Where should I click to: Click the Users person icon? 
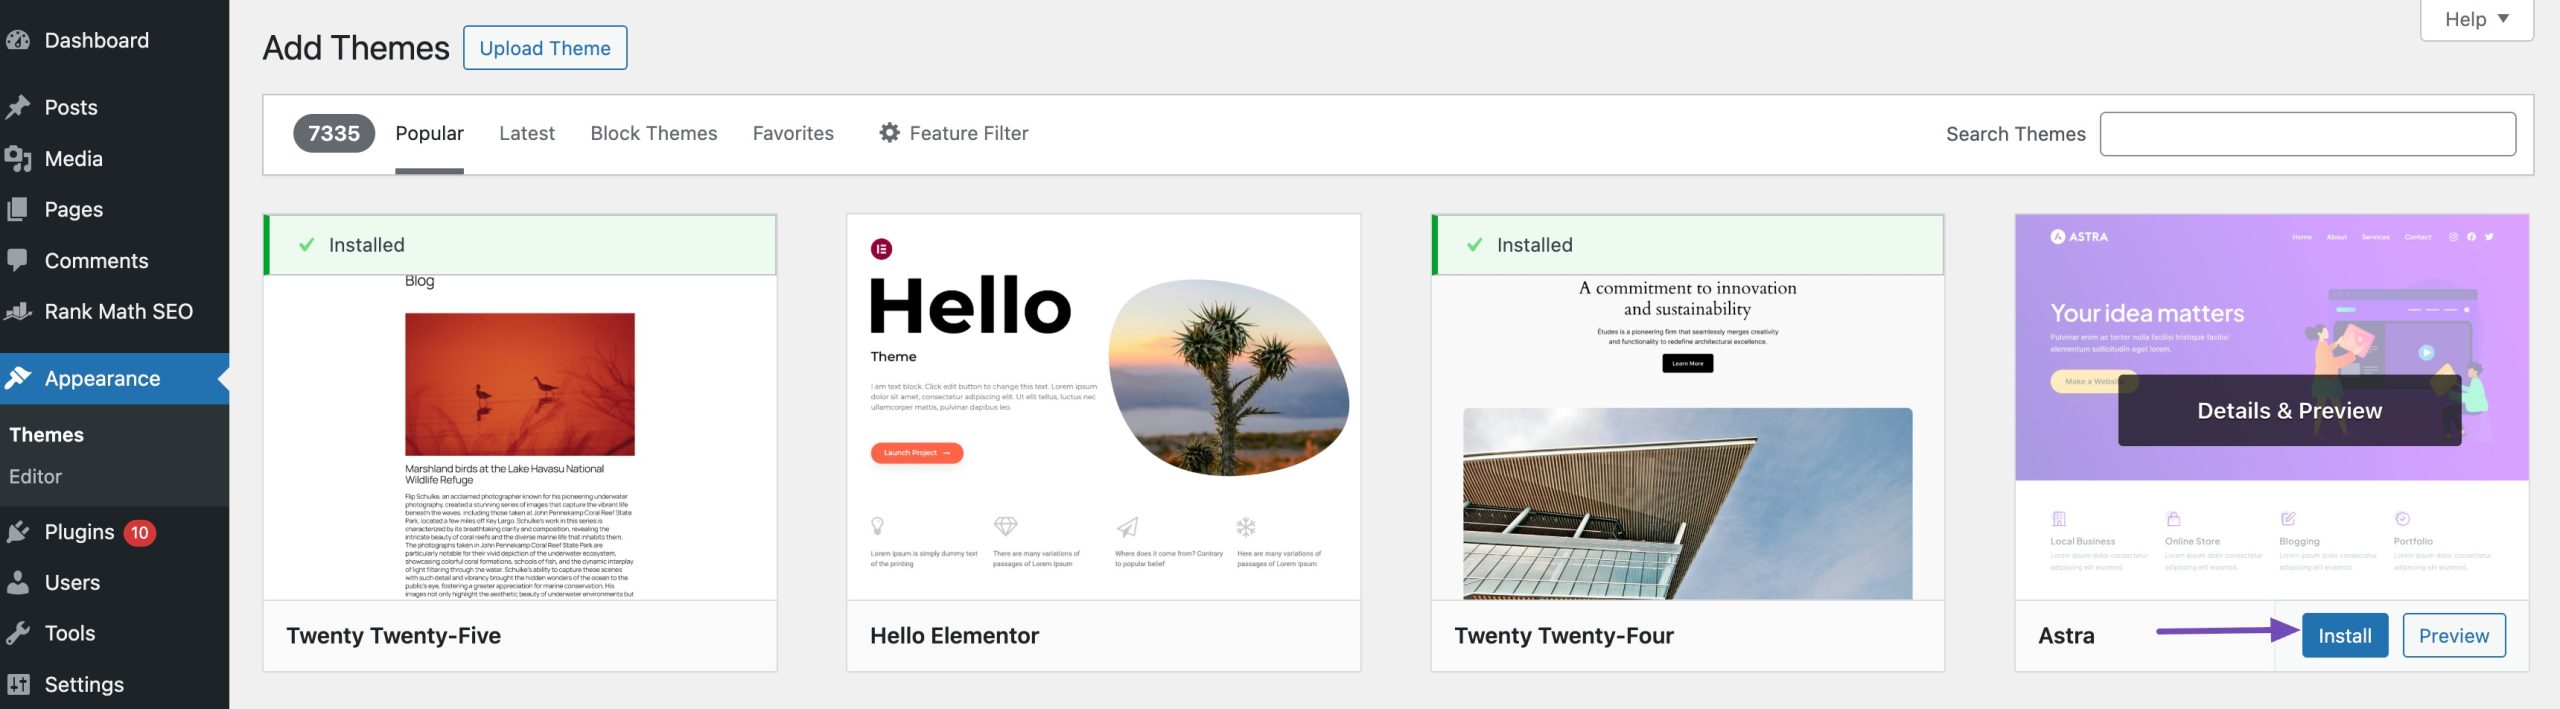pyautogui.click(x=17, y=582)
